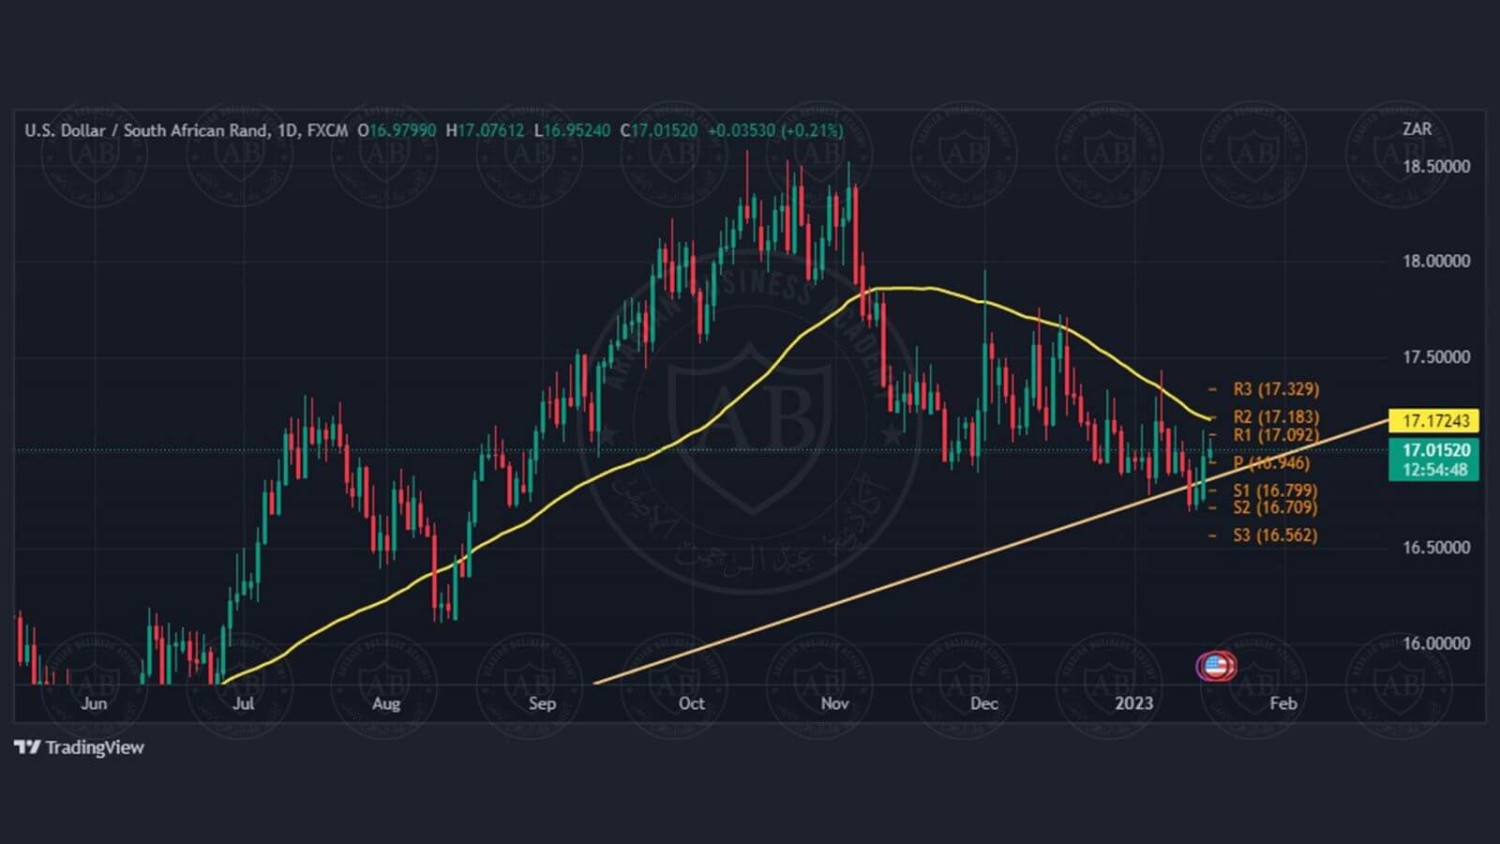Image resolution: width=1500 pixels, height=844 pixels.
Task: Open the ZAR currency label
Action: 1417,129
